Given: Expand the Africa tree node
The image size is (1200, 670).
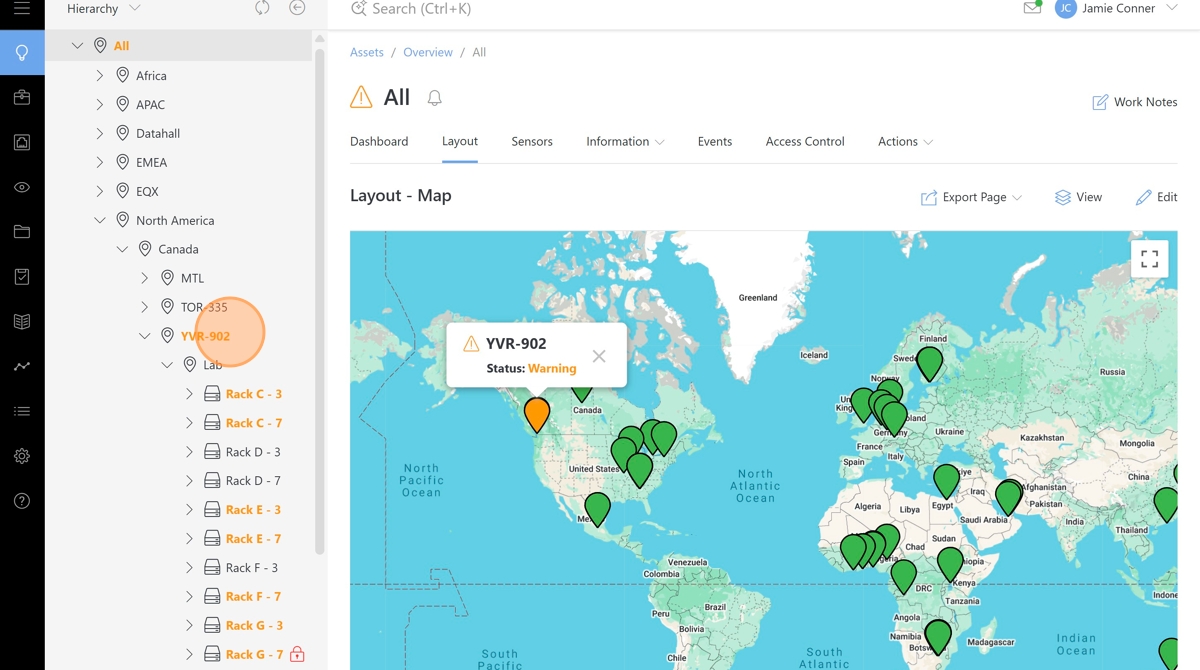Looking at the screenshot, I should click(100, 76).
